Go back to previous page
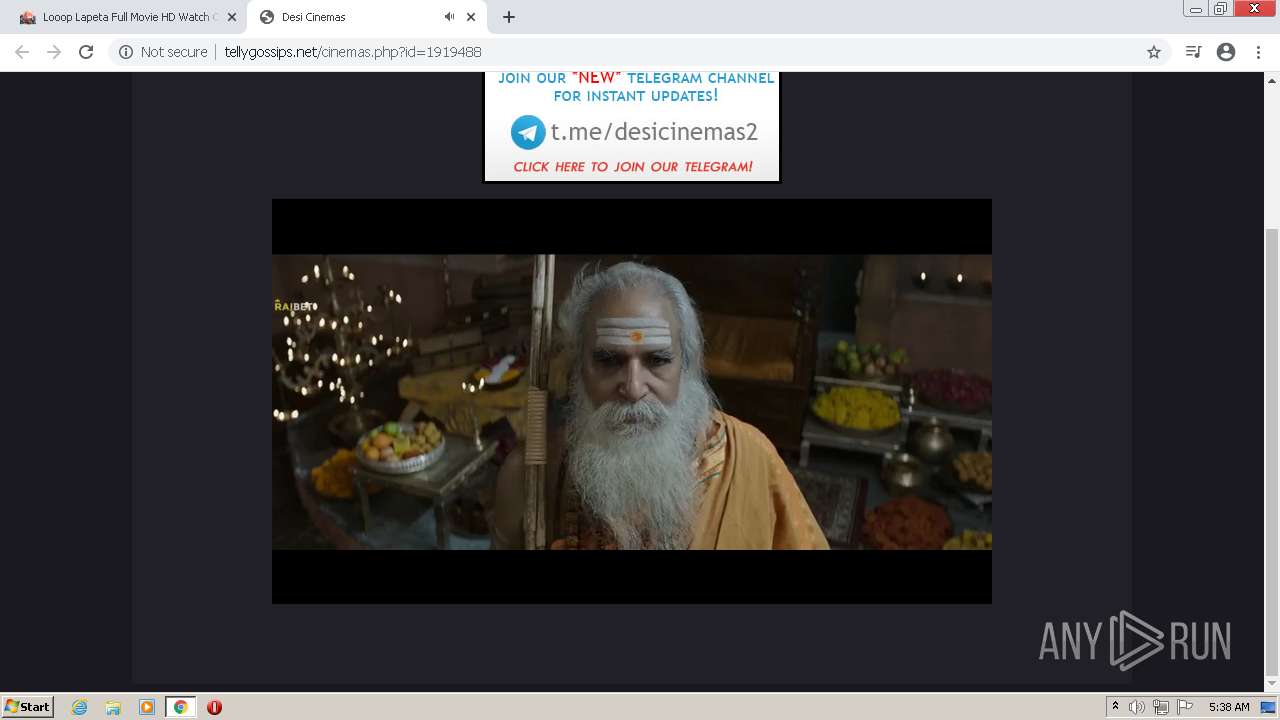This screenshot has height=720, width=1280. (x=22, y=52)
